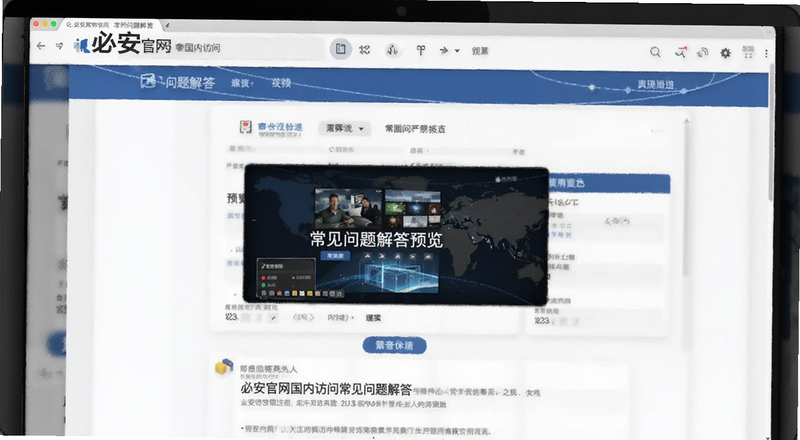Screen dimensions: 800x440
Task: Open the blue link in the right side panel
Action: coord(559,235)
